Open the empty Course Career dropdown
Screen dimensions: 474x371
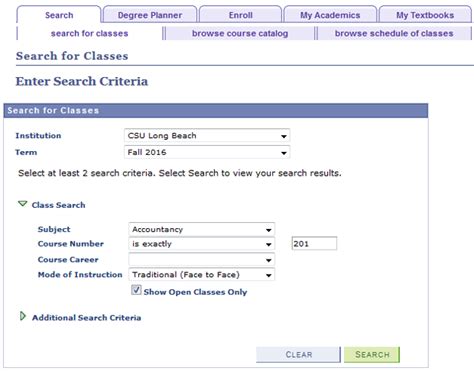(202, 260)
